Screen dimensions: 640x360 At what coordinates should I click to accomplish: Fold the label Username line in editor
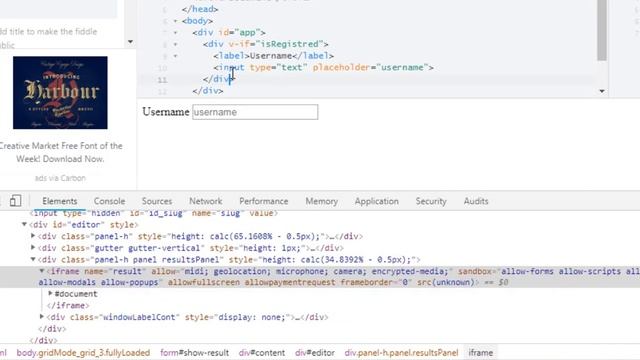[176, 56]
